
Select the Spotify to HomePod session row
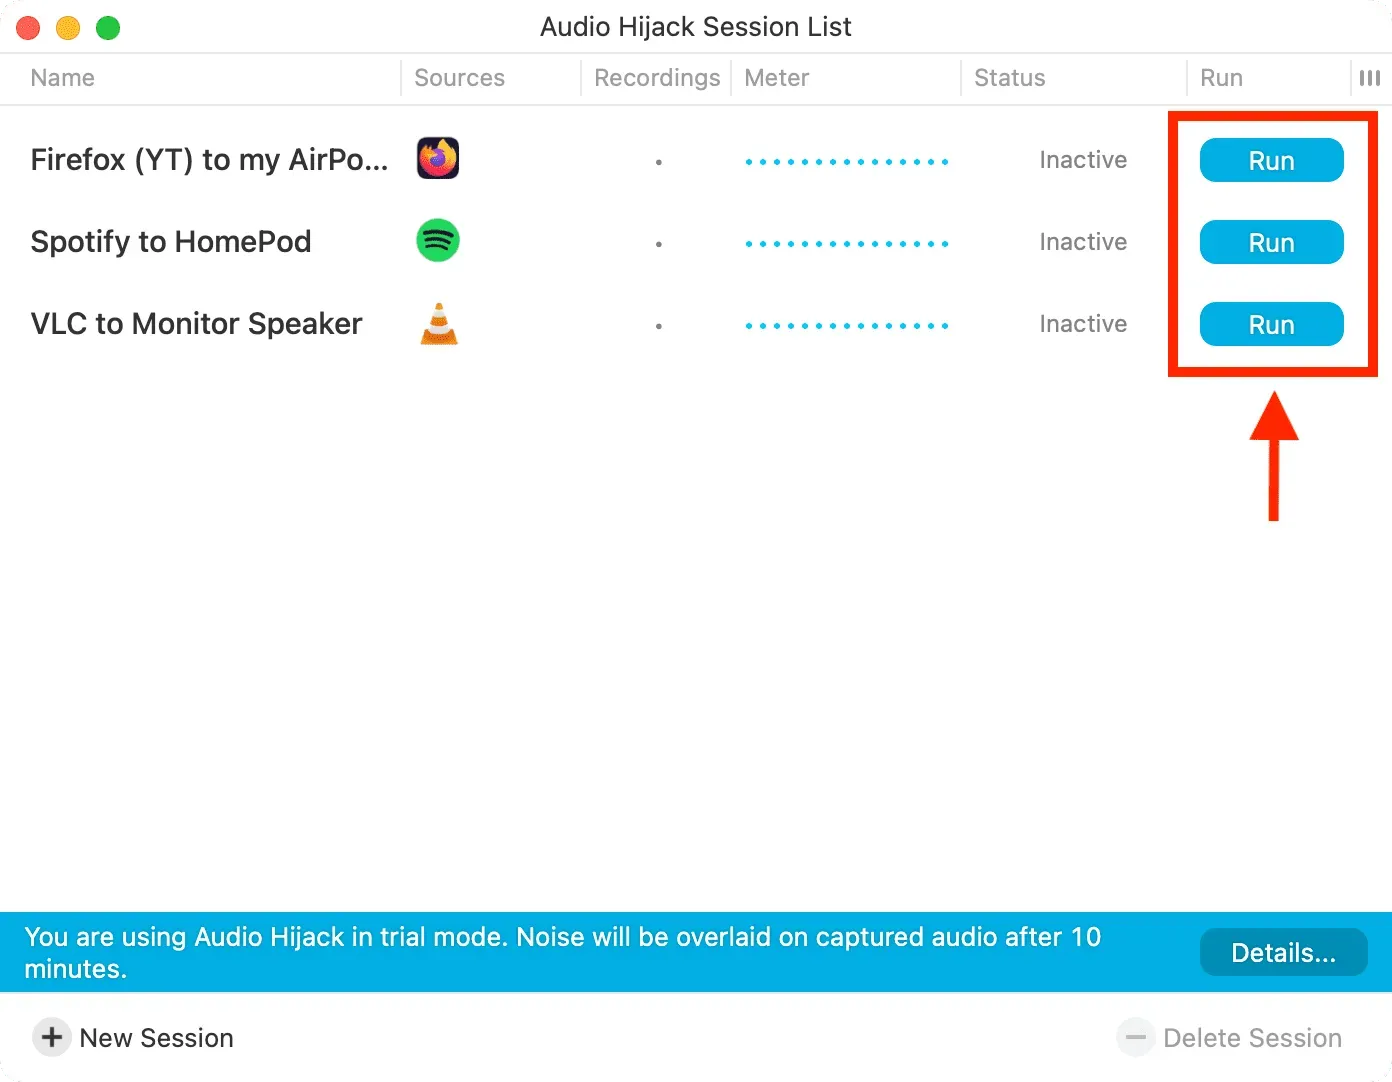[171, 242]
